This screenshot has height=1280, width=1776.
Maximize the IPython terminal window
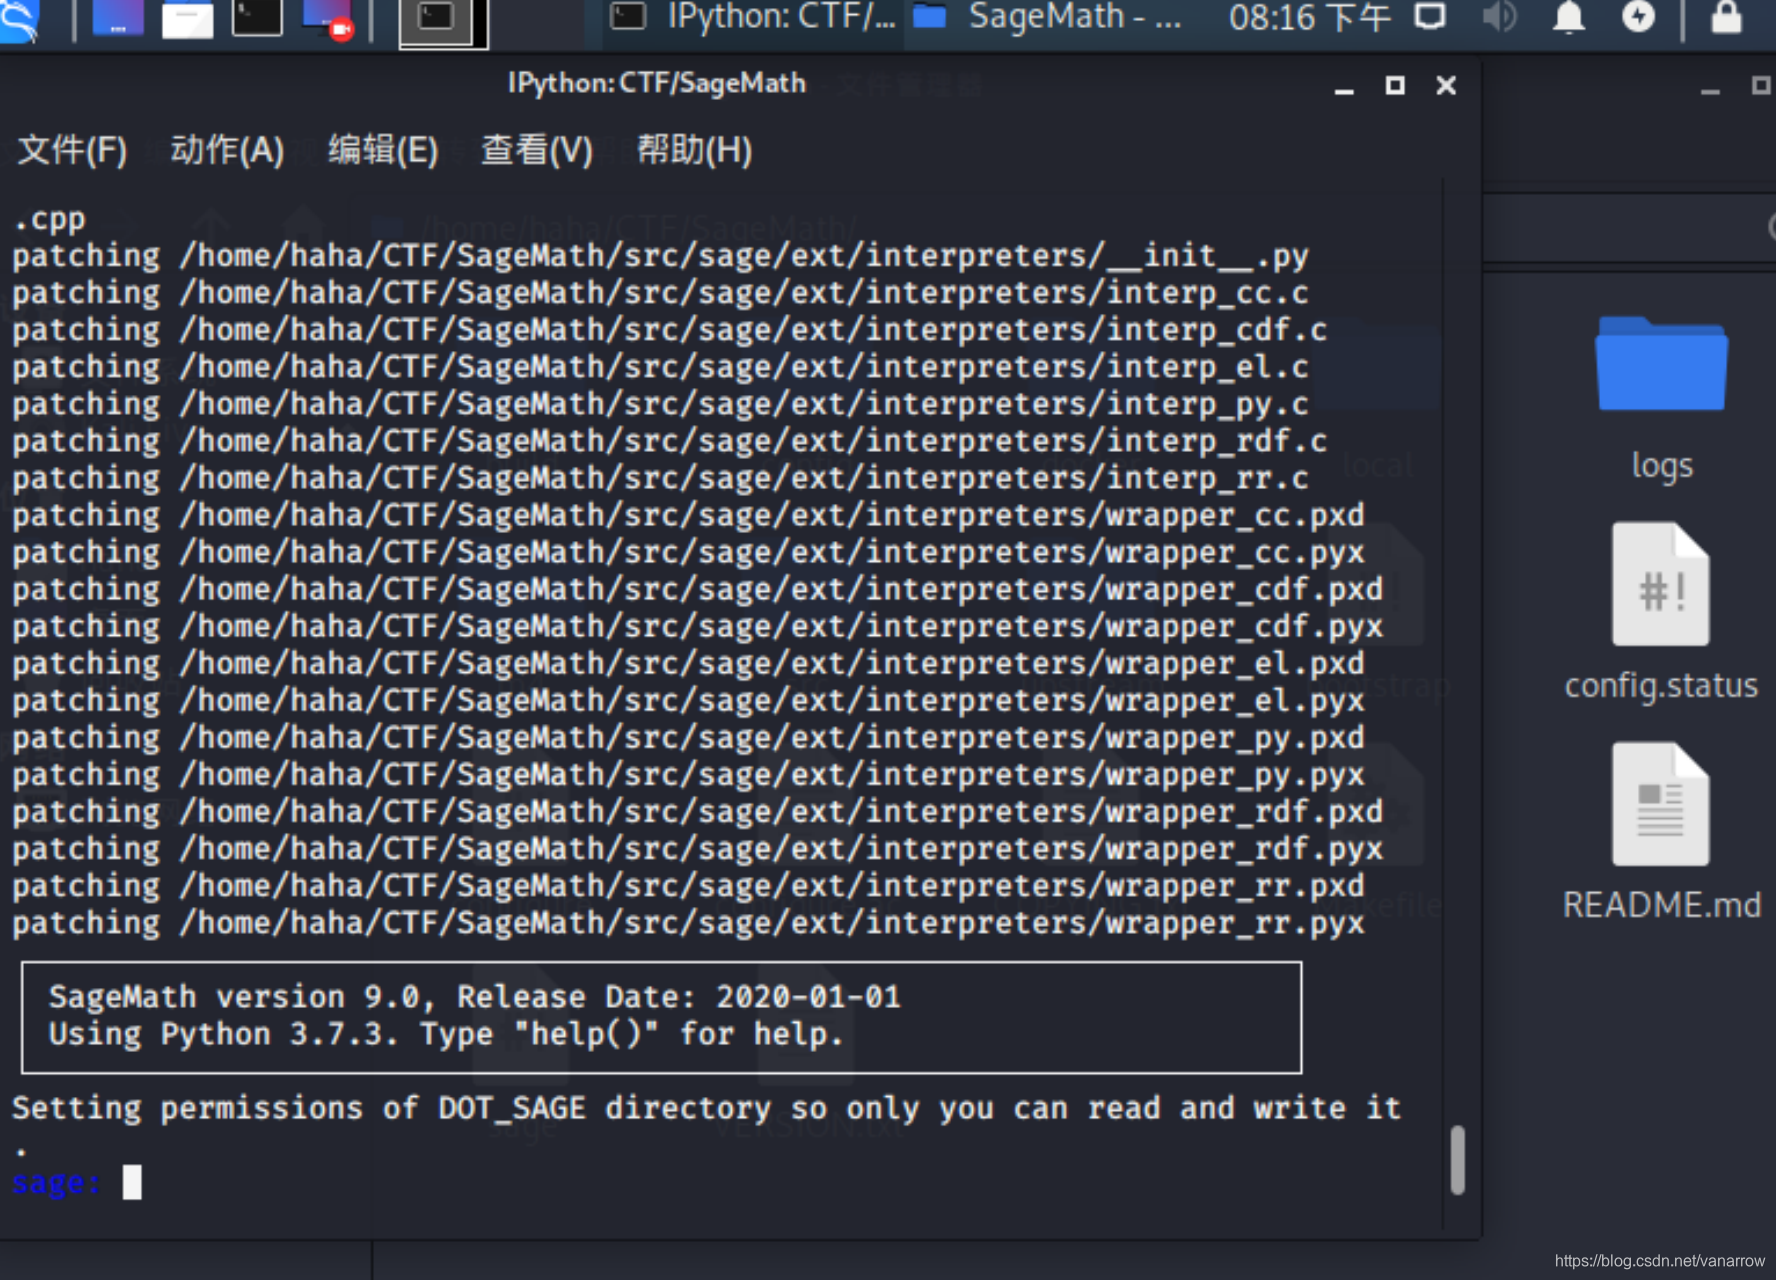(x=1395, y=86)
